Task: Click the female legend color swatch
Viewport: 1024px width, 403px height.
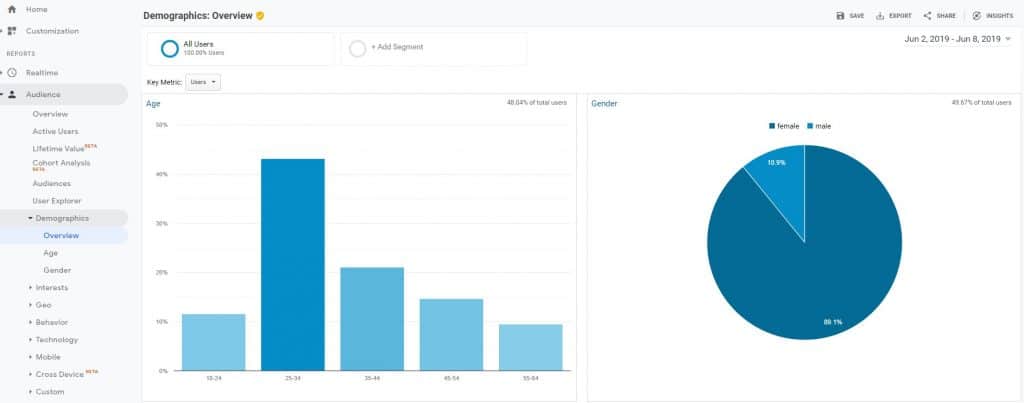Action: click(x=772, y=126)
